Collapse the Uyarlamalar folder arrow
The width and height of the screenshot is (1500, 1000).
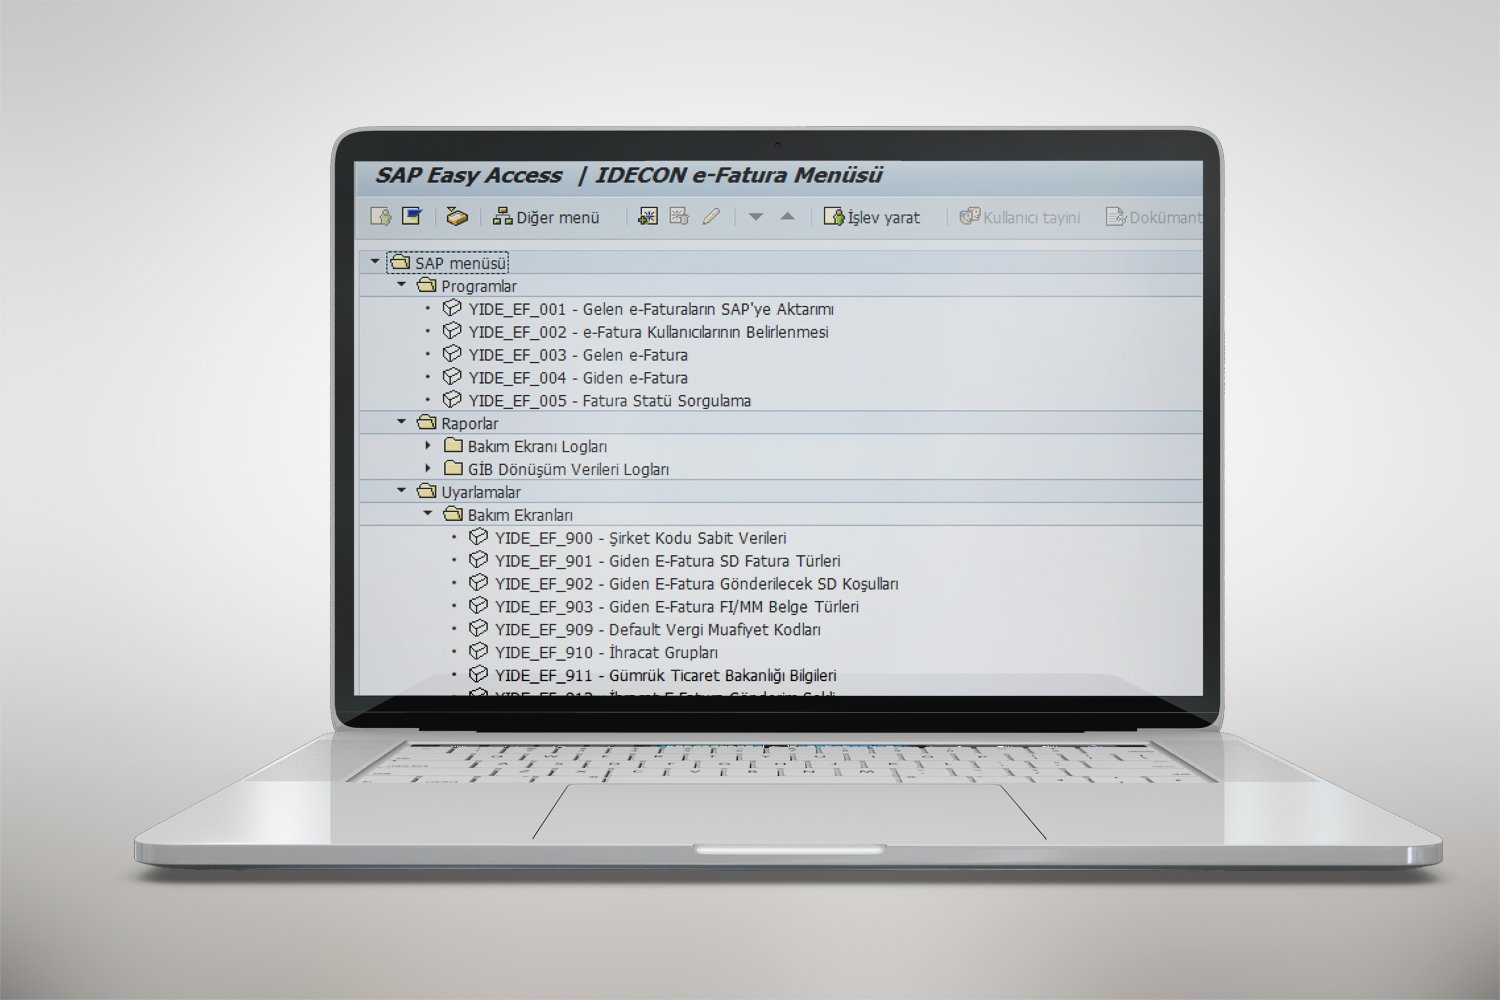[402, 491]
